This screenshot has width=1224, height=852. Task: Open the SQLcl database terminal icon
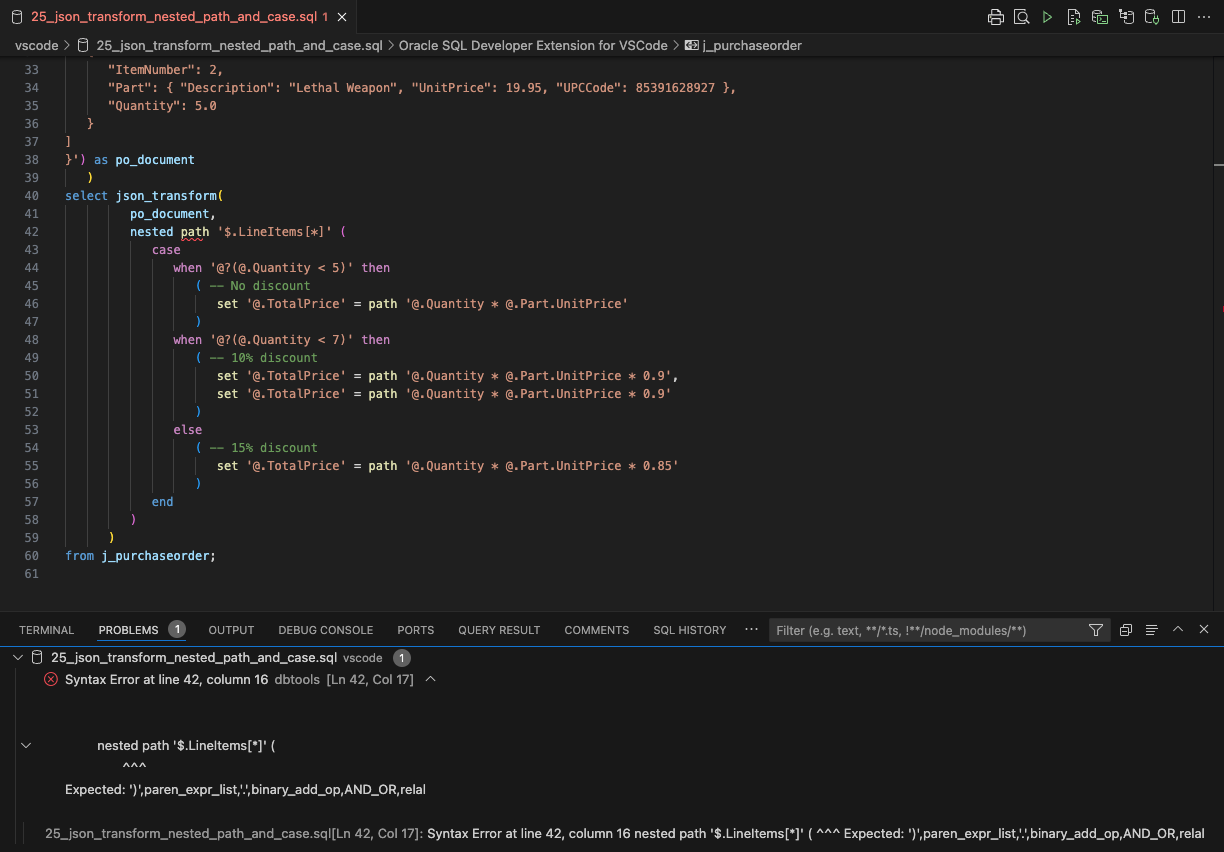[x=1100, y=17]
